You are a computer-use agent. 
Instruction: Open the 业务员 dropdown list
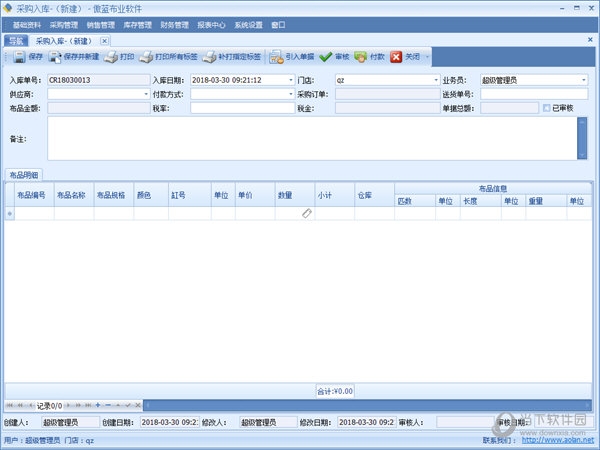pyautogui.click(x=583, y=80)
